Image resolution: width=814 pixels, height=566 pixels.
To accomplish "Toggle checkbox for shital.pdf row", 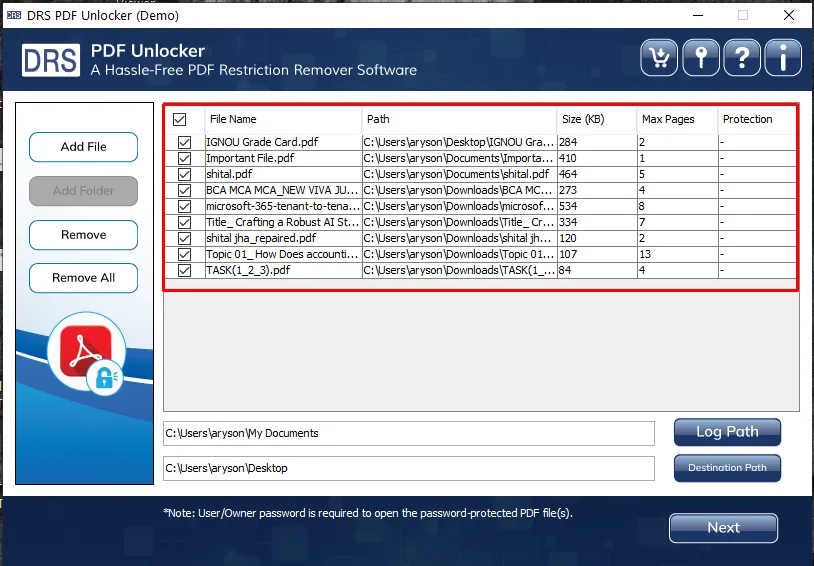I will [184, 174].
